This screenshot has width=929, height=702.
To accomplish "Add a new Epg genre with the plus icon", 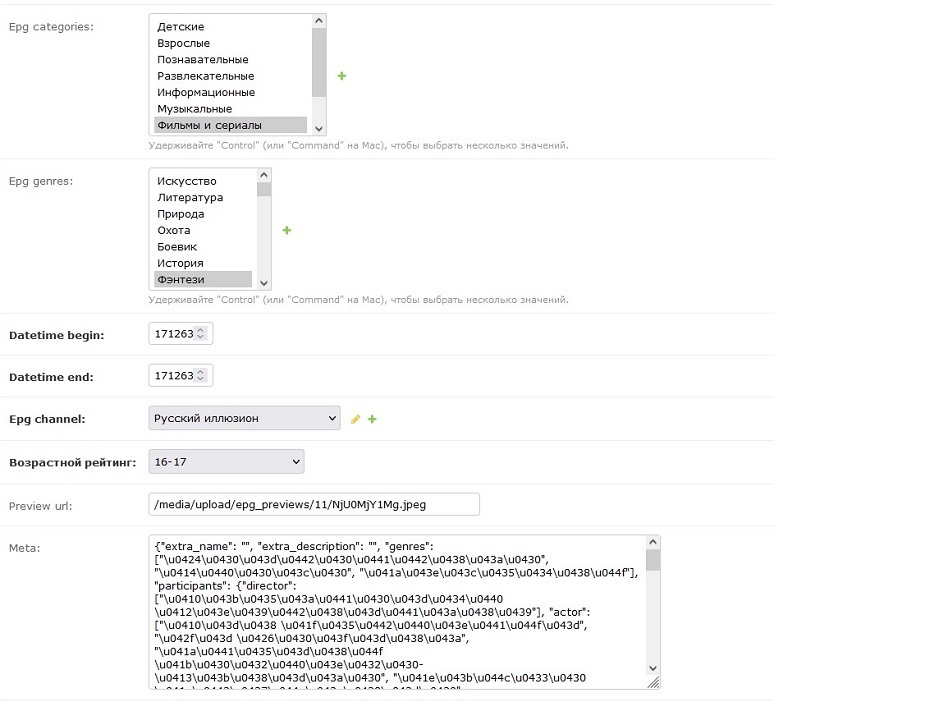I will tap(287, 230).
